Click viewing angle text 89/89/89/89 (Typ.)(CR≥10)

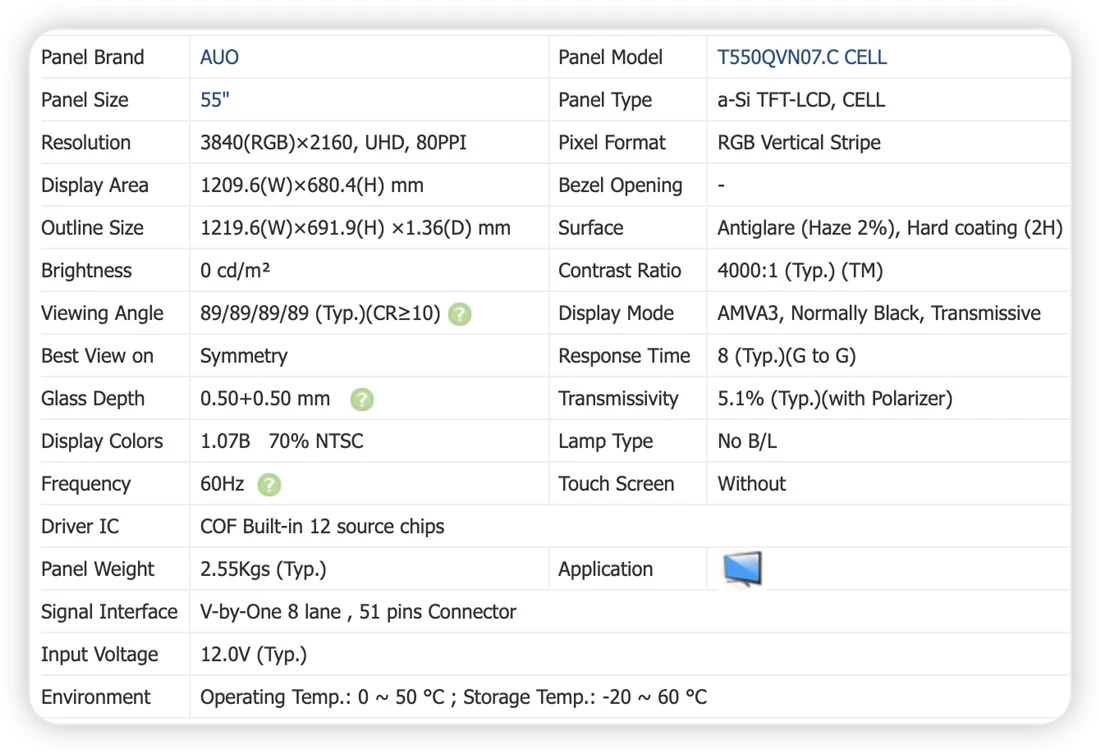(x=320, y=314)
